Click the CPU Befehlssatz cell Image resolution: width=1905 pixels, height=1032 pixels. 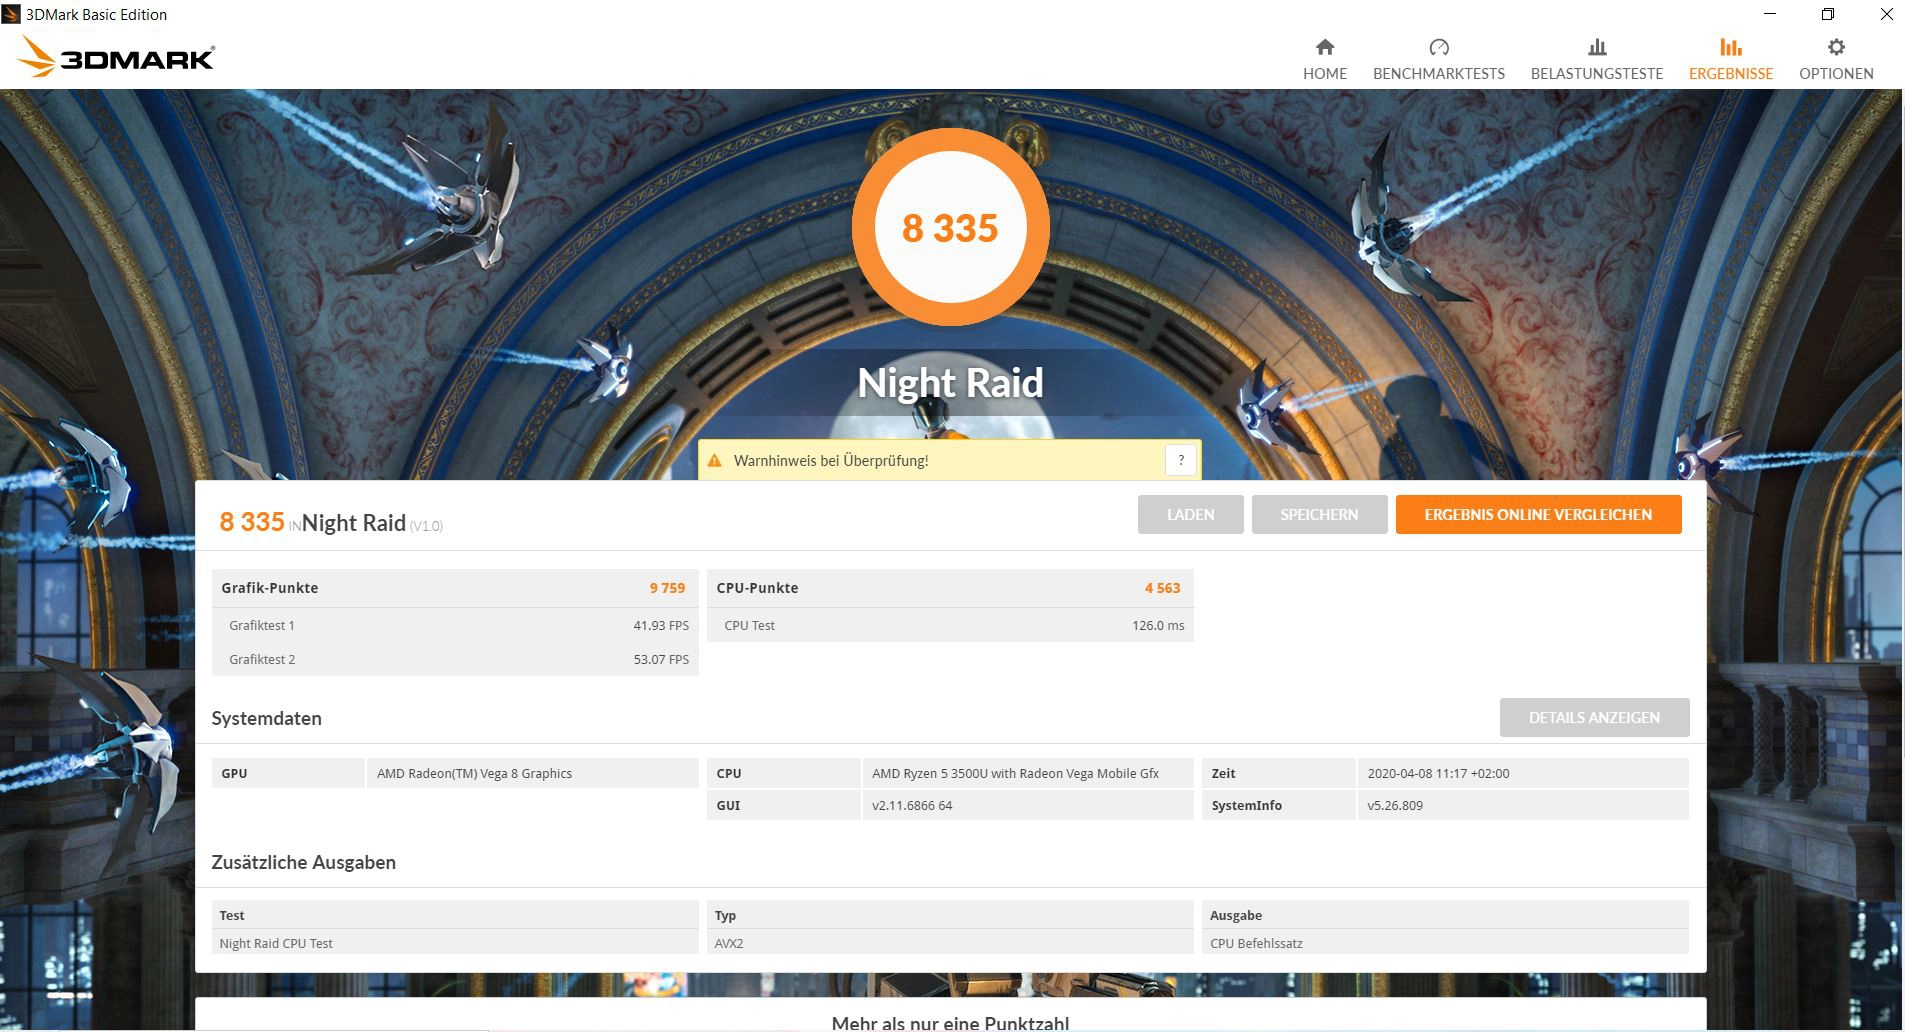click(1445, 943)
